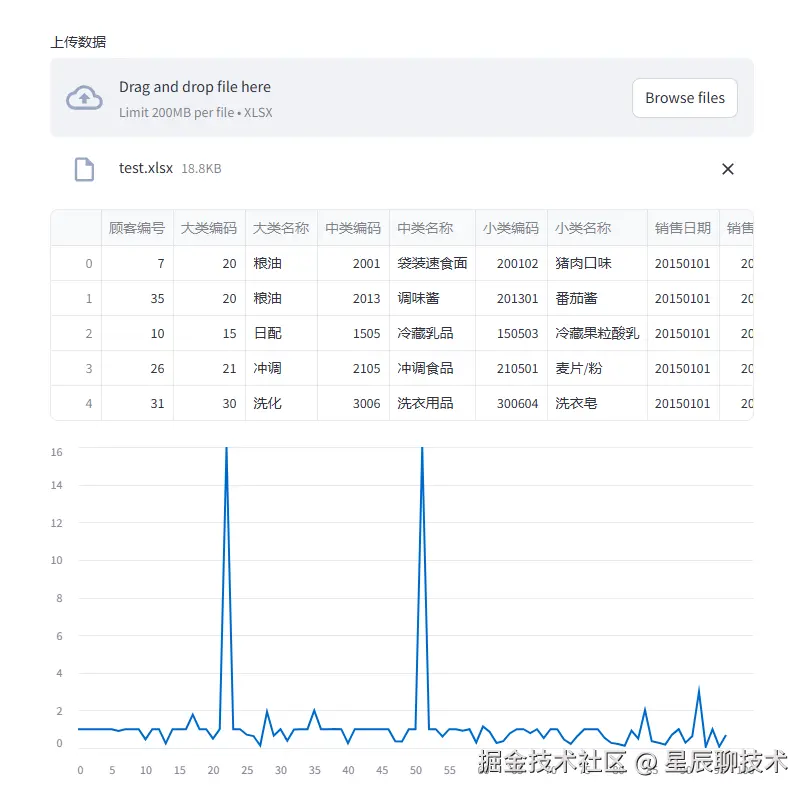Click the test.xlsx document icon

[84, 169]
